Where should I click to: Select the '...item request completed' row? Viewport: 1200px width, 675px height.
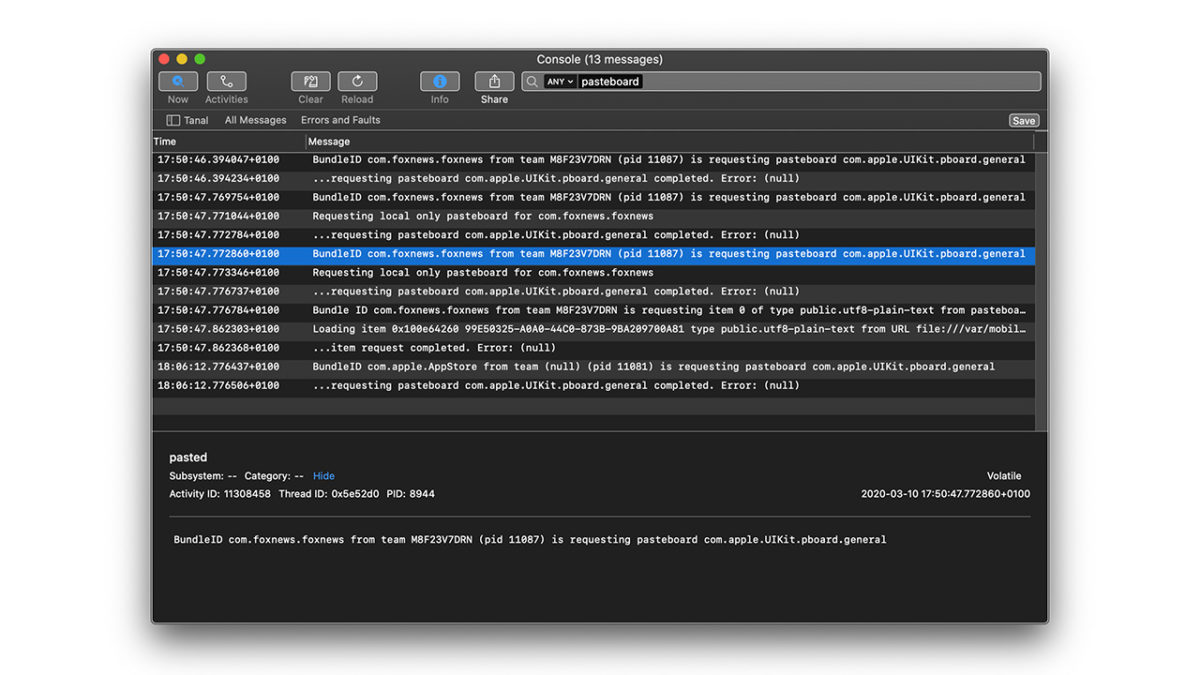click(594, 348)
